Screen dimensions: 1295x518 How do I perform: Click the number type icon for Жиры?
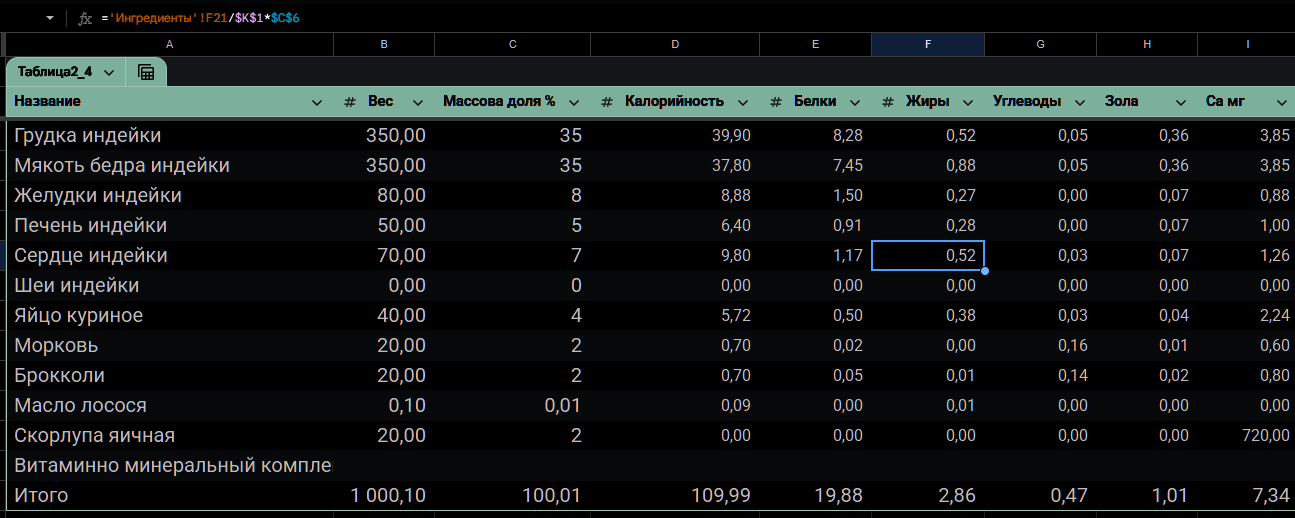888,102
